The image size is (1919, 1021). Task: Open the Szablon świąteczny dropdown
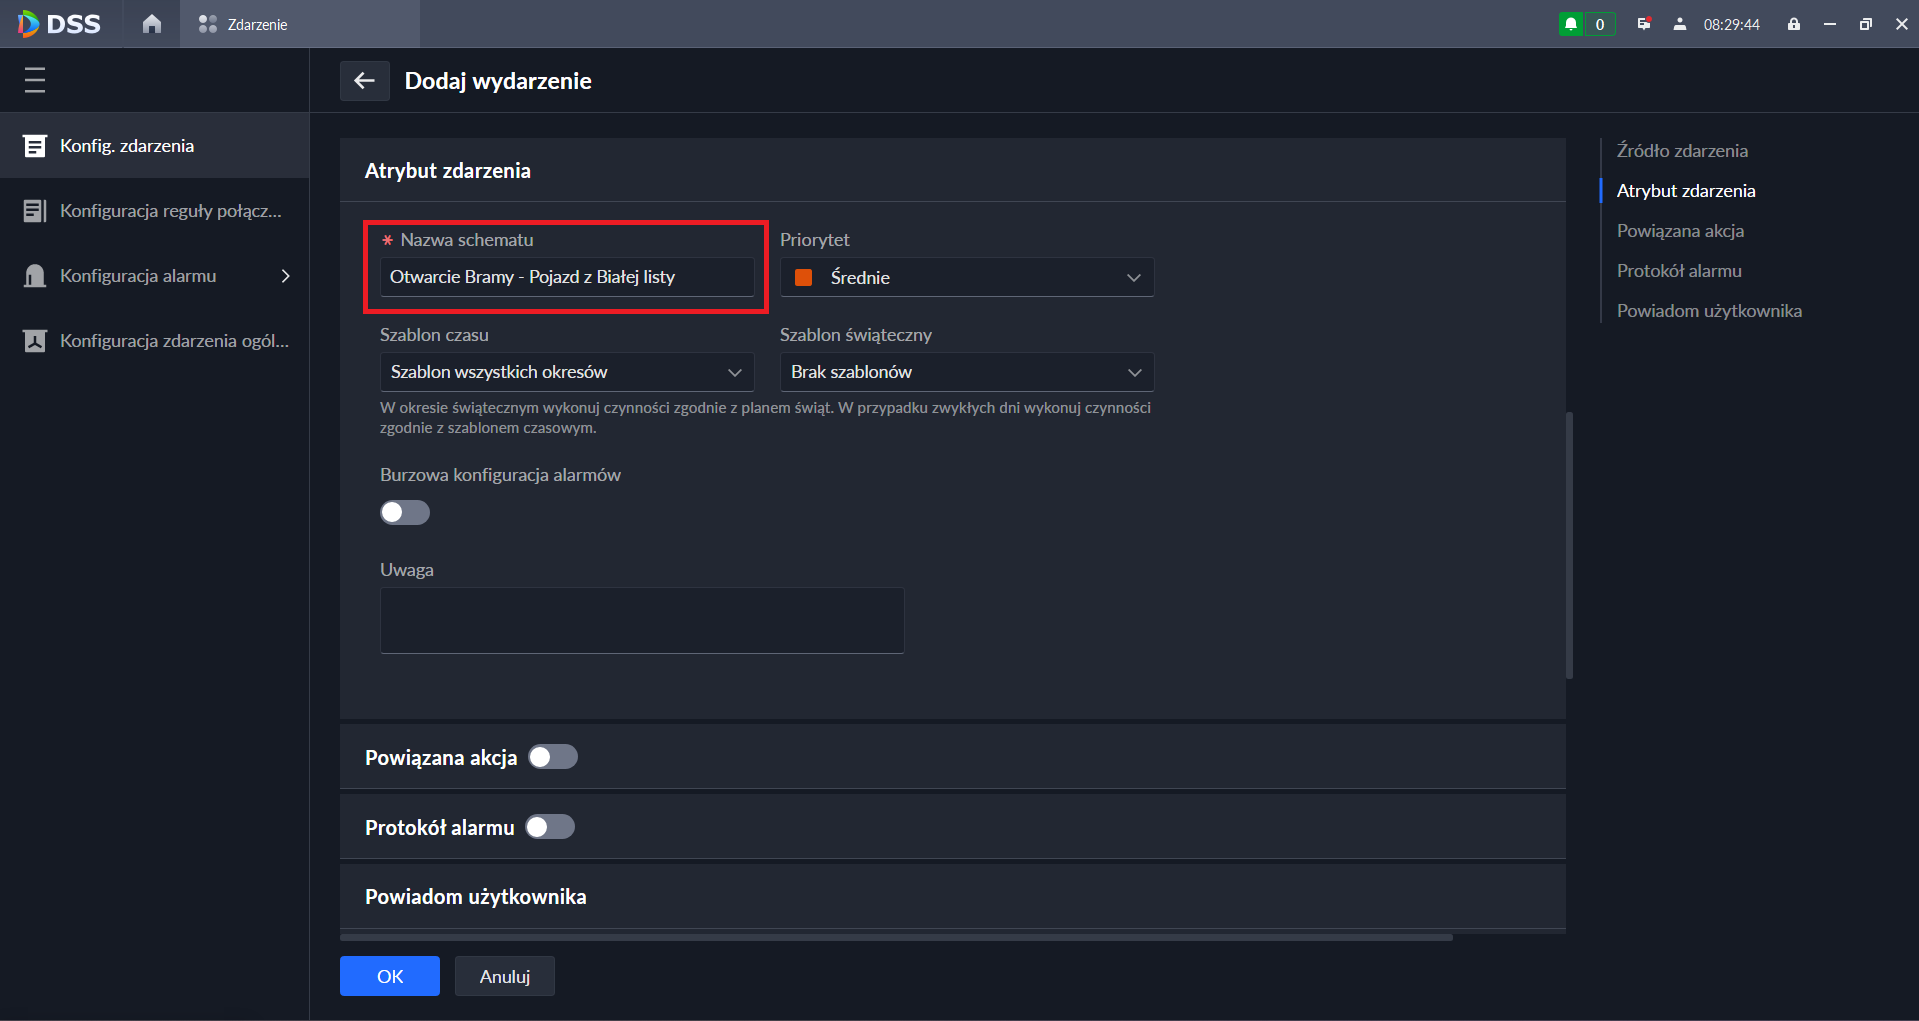[x=966, y=372]
